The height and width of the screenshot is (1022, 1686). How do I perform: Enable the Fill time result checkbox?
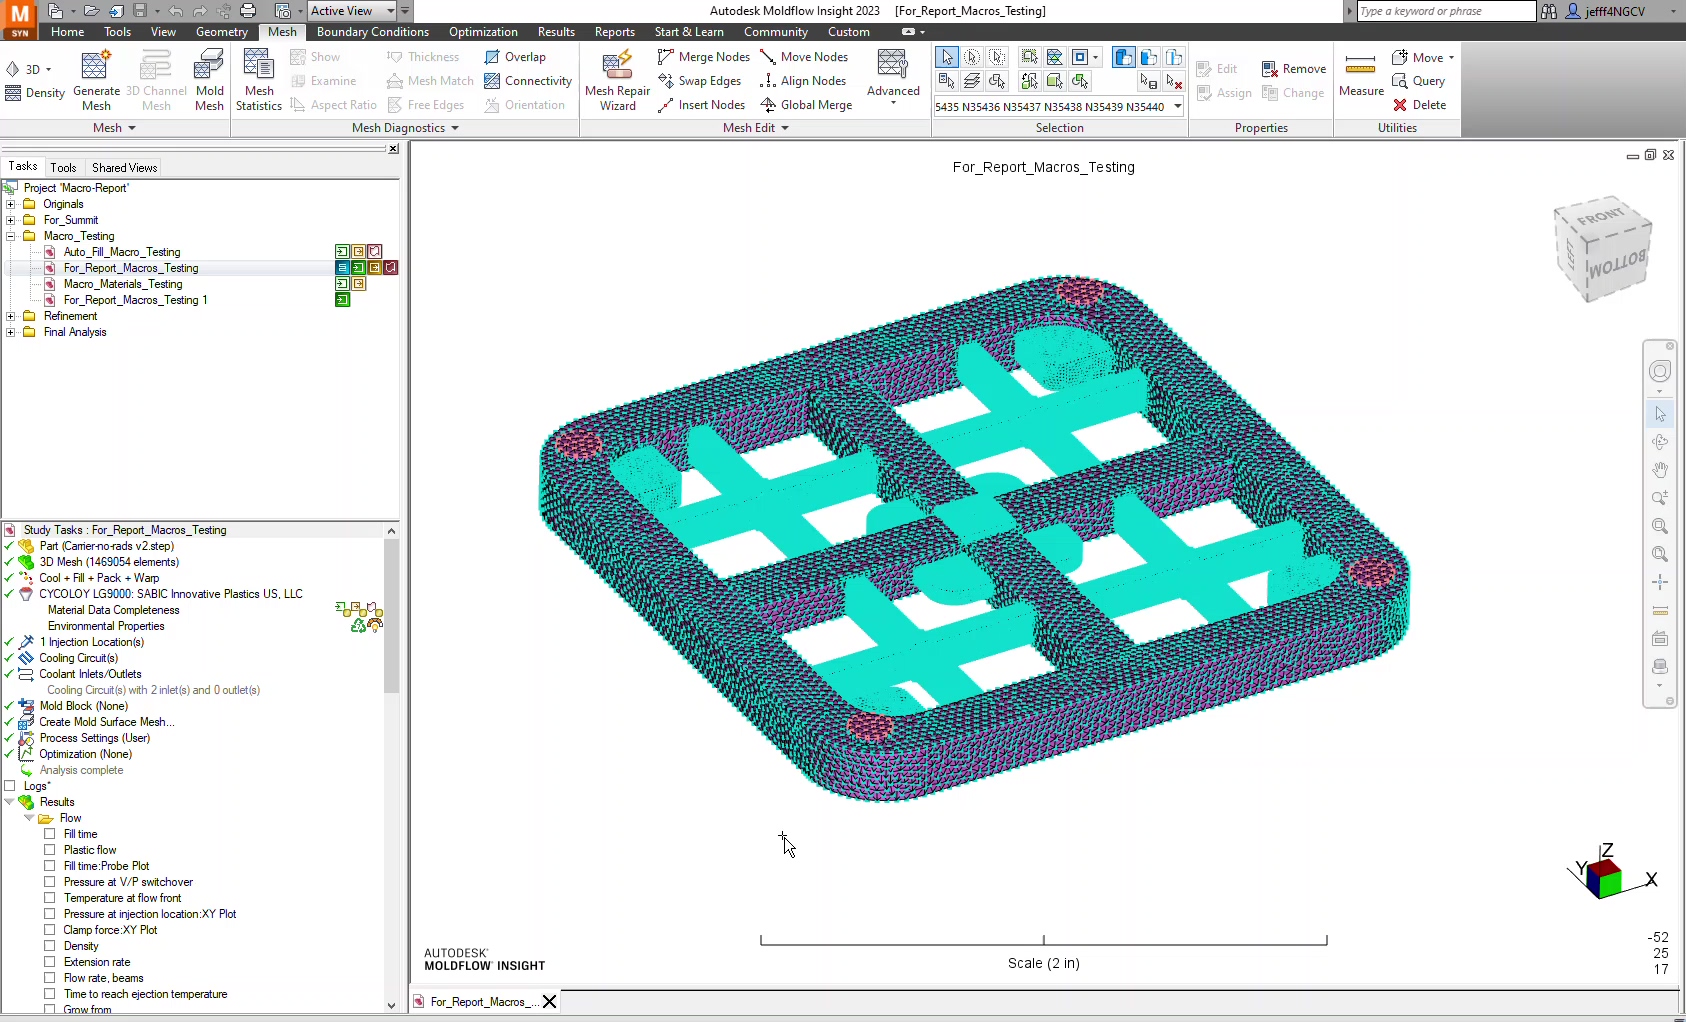[50, 834]
